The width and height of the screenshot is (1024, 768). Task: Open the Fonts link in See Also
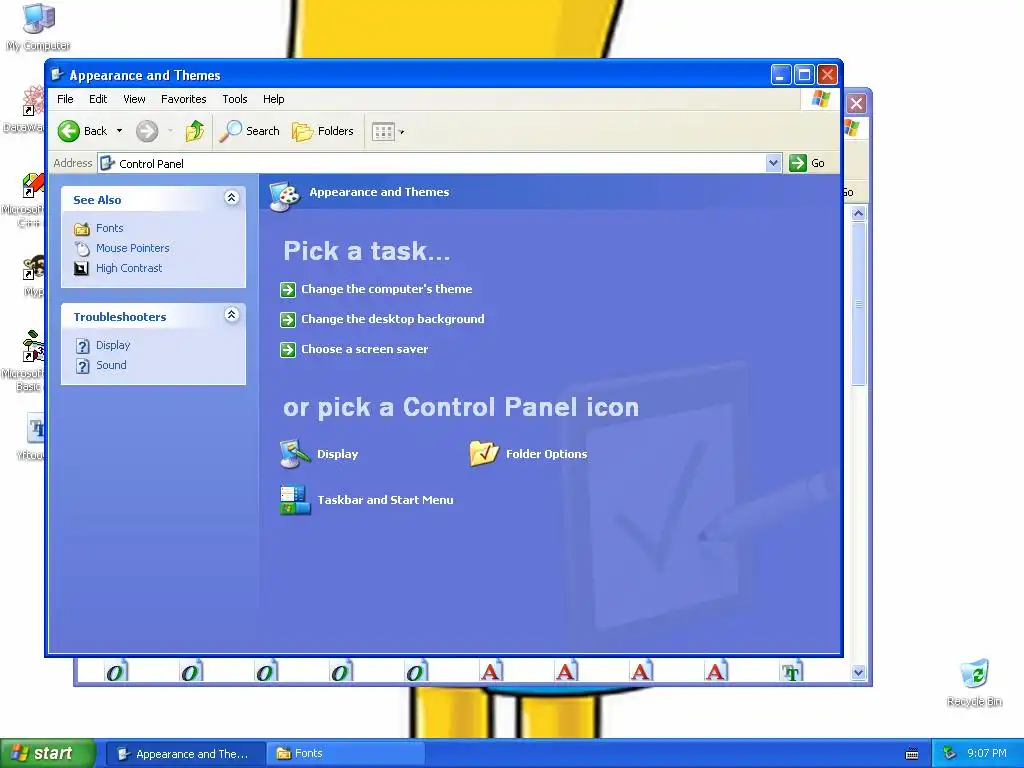point(110,228)
